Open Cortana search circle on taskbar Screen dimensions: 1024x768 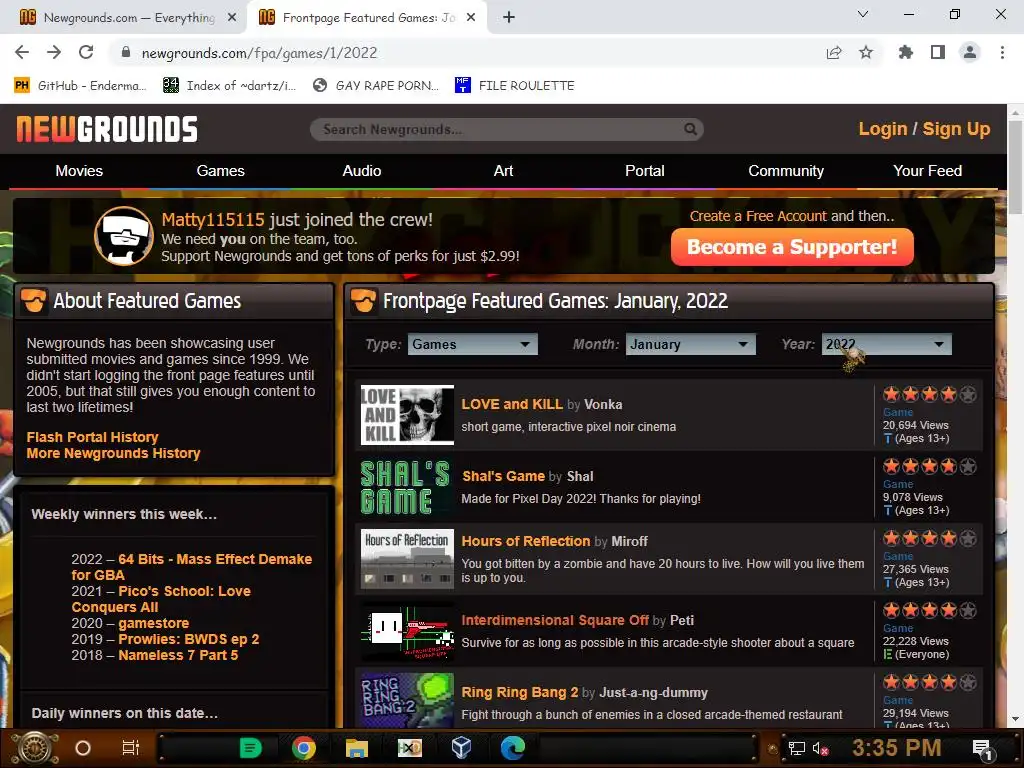pyautogui.click(x=83, y=748)
